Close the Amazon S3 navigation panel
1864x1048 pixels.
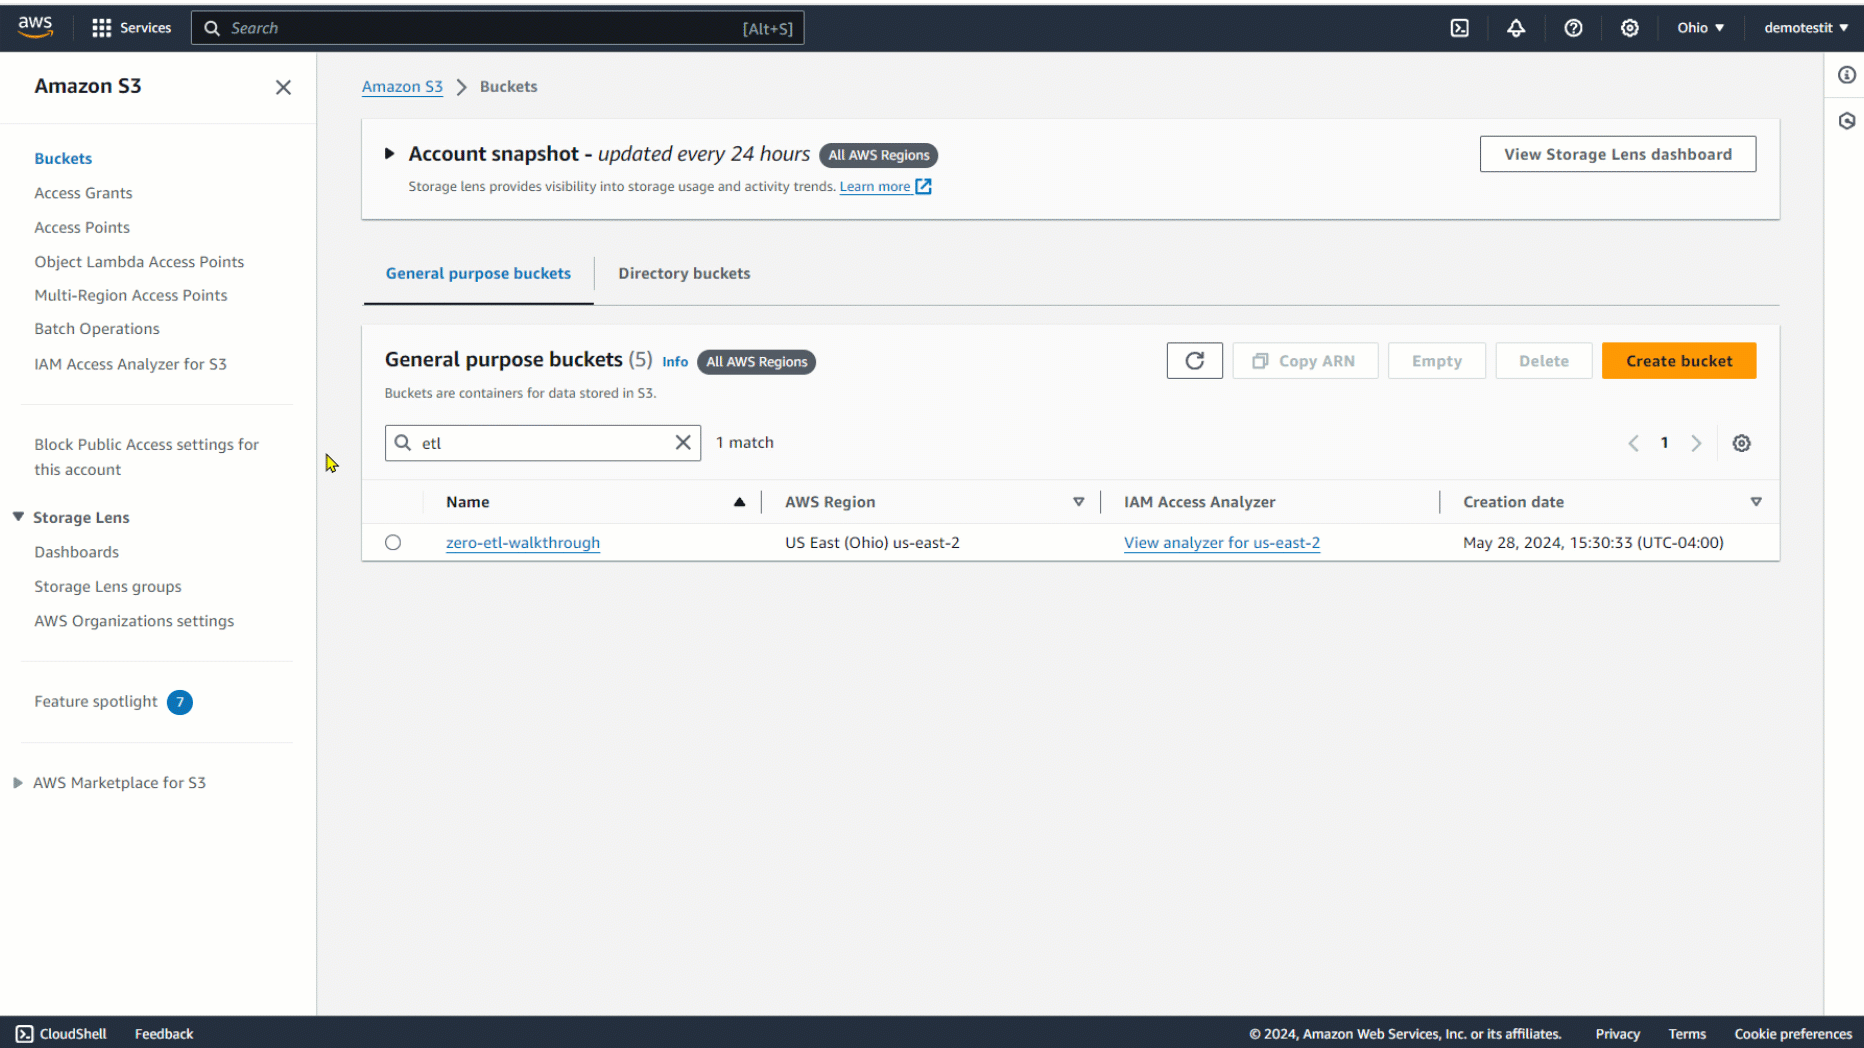click(x=283, y=88)
